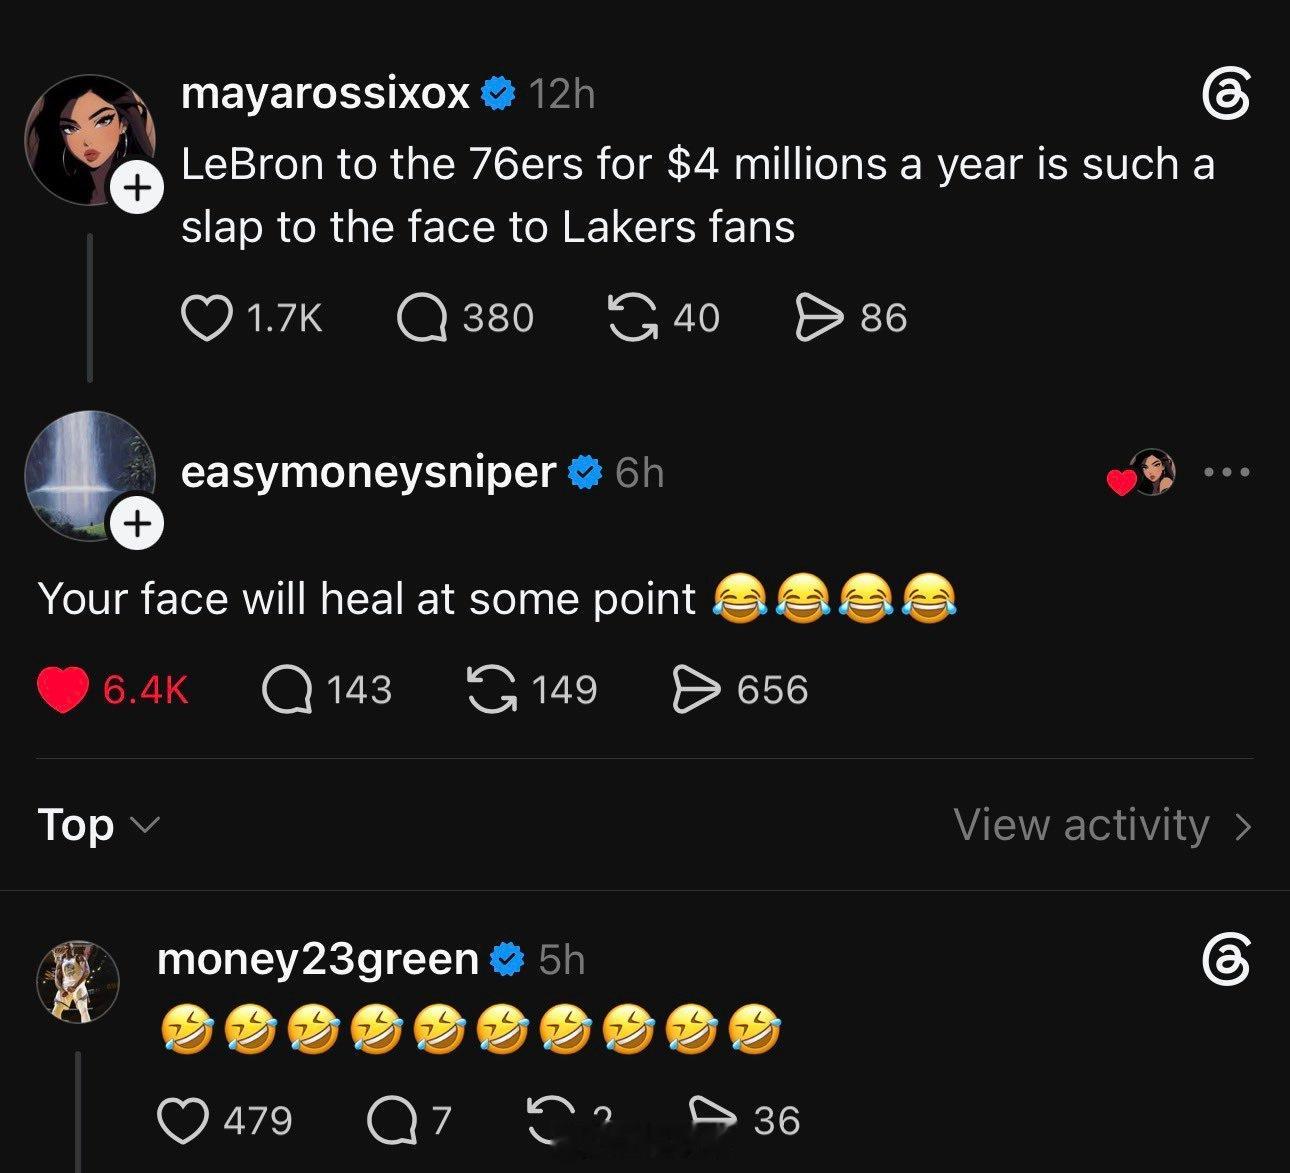Like money23green's emoji reply
Viewport: 1290px width, 1173px height.
tap(183, 1120)
